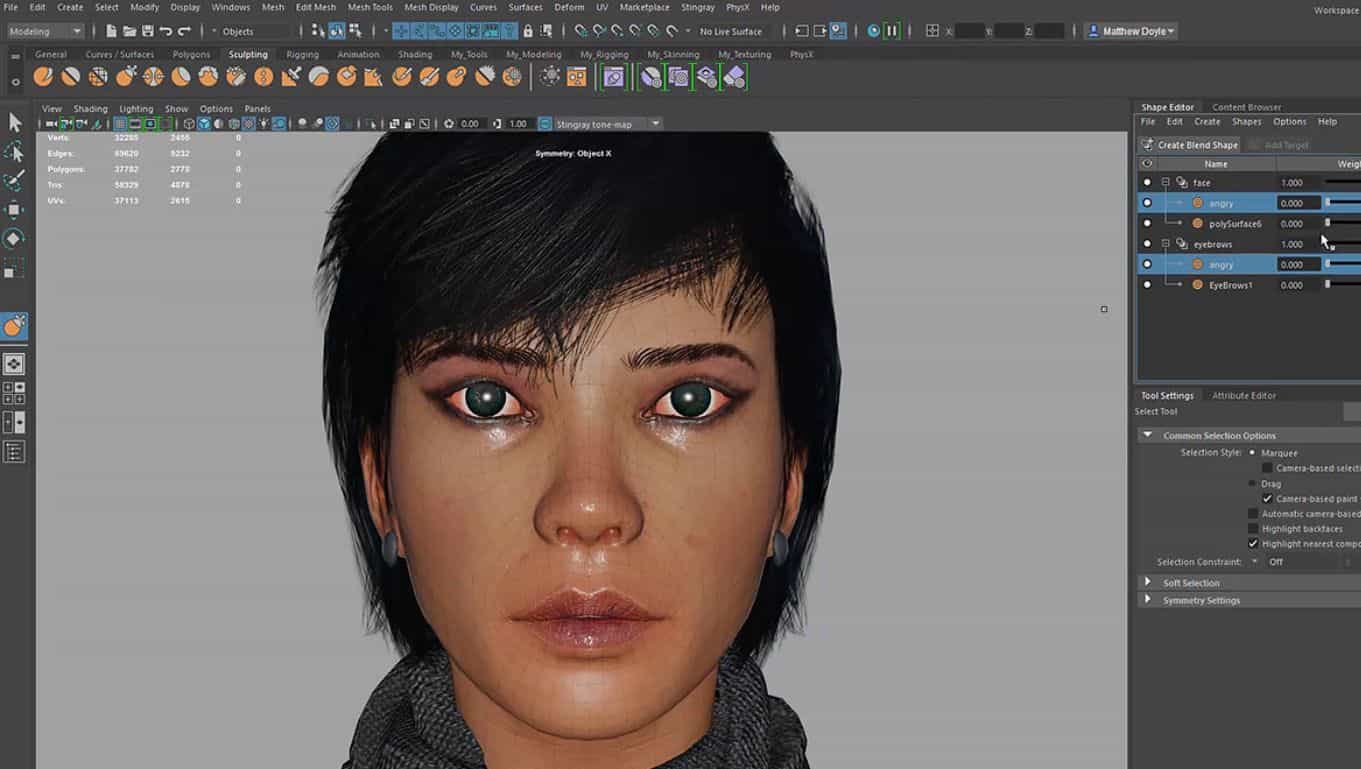Pick the Lasso selection tool
Image resolution: width=1361 pixels, height=769 pixels.
coord(14,152)
